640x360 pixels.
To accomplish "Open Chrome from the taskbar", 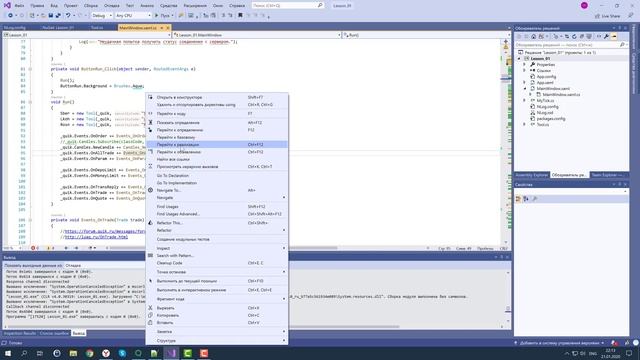I will [89, 353].
